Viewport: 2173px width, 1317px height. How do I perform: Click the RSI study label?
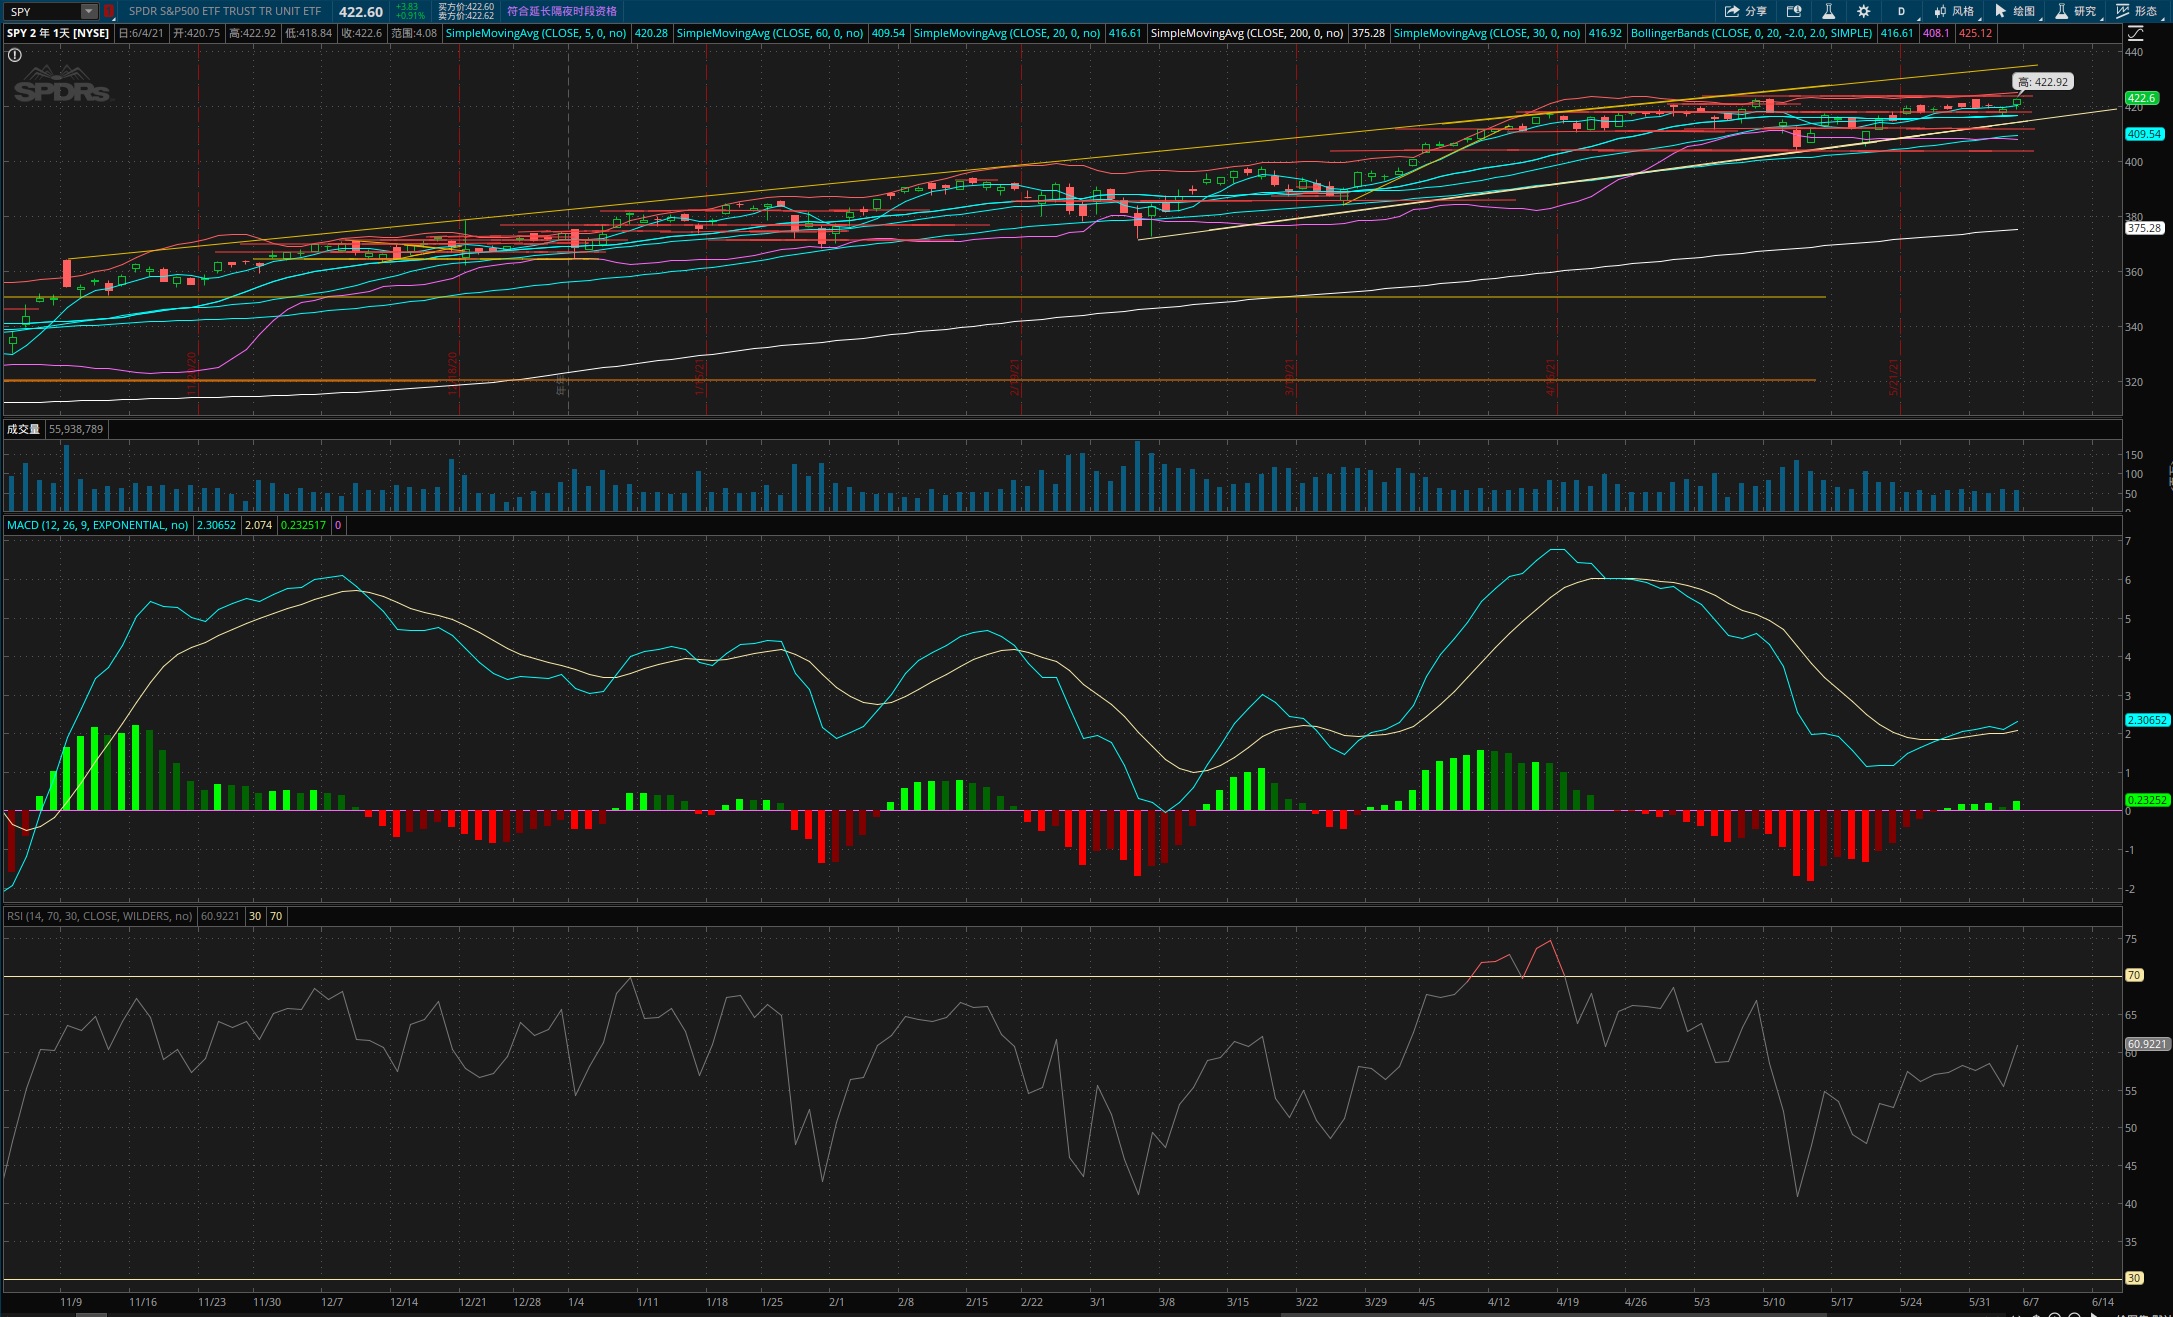point(99,916)
